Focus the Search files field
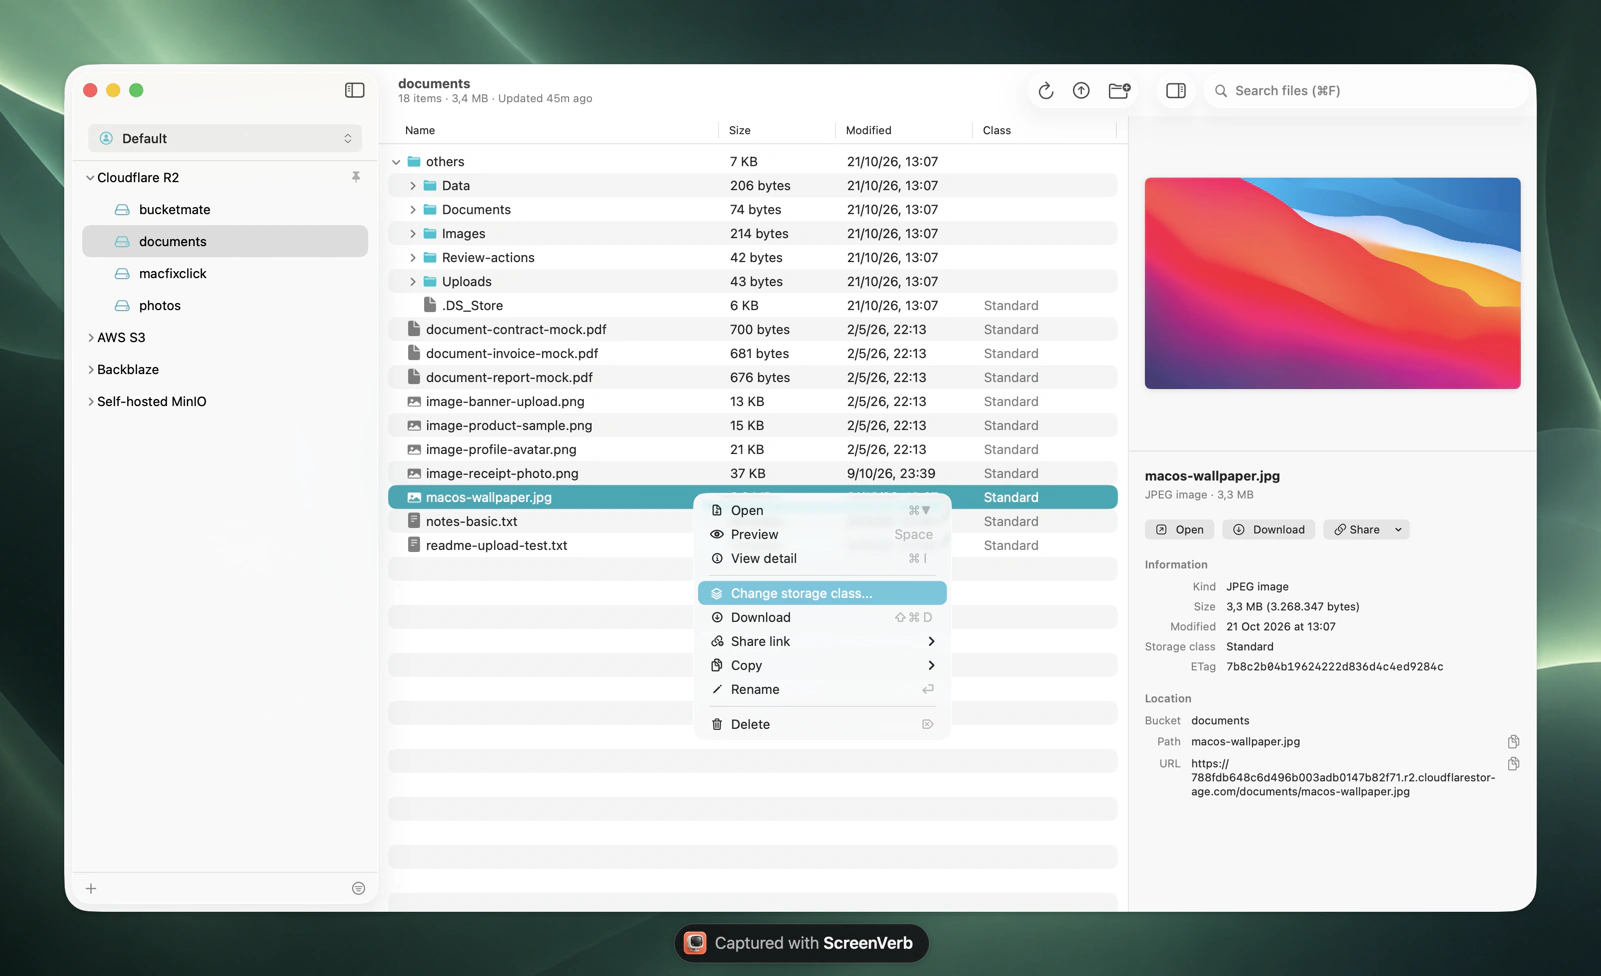Viewport: 1601px width, 976px height. pyautogui.click(x=1366, y=91)
